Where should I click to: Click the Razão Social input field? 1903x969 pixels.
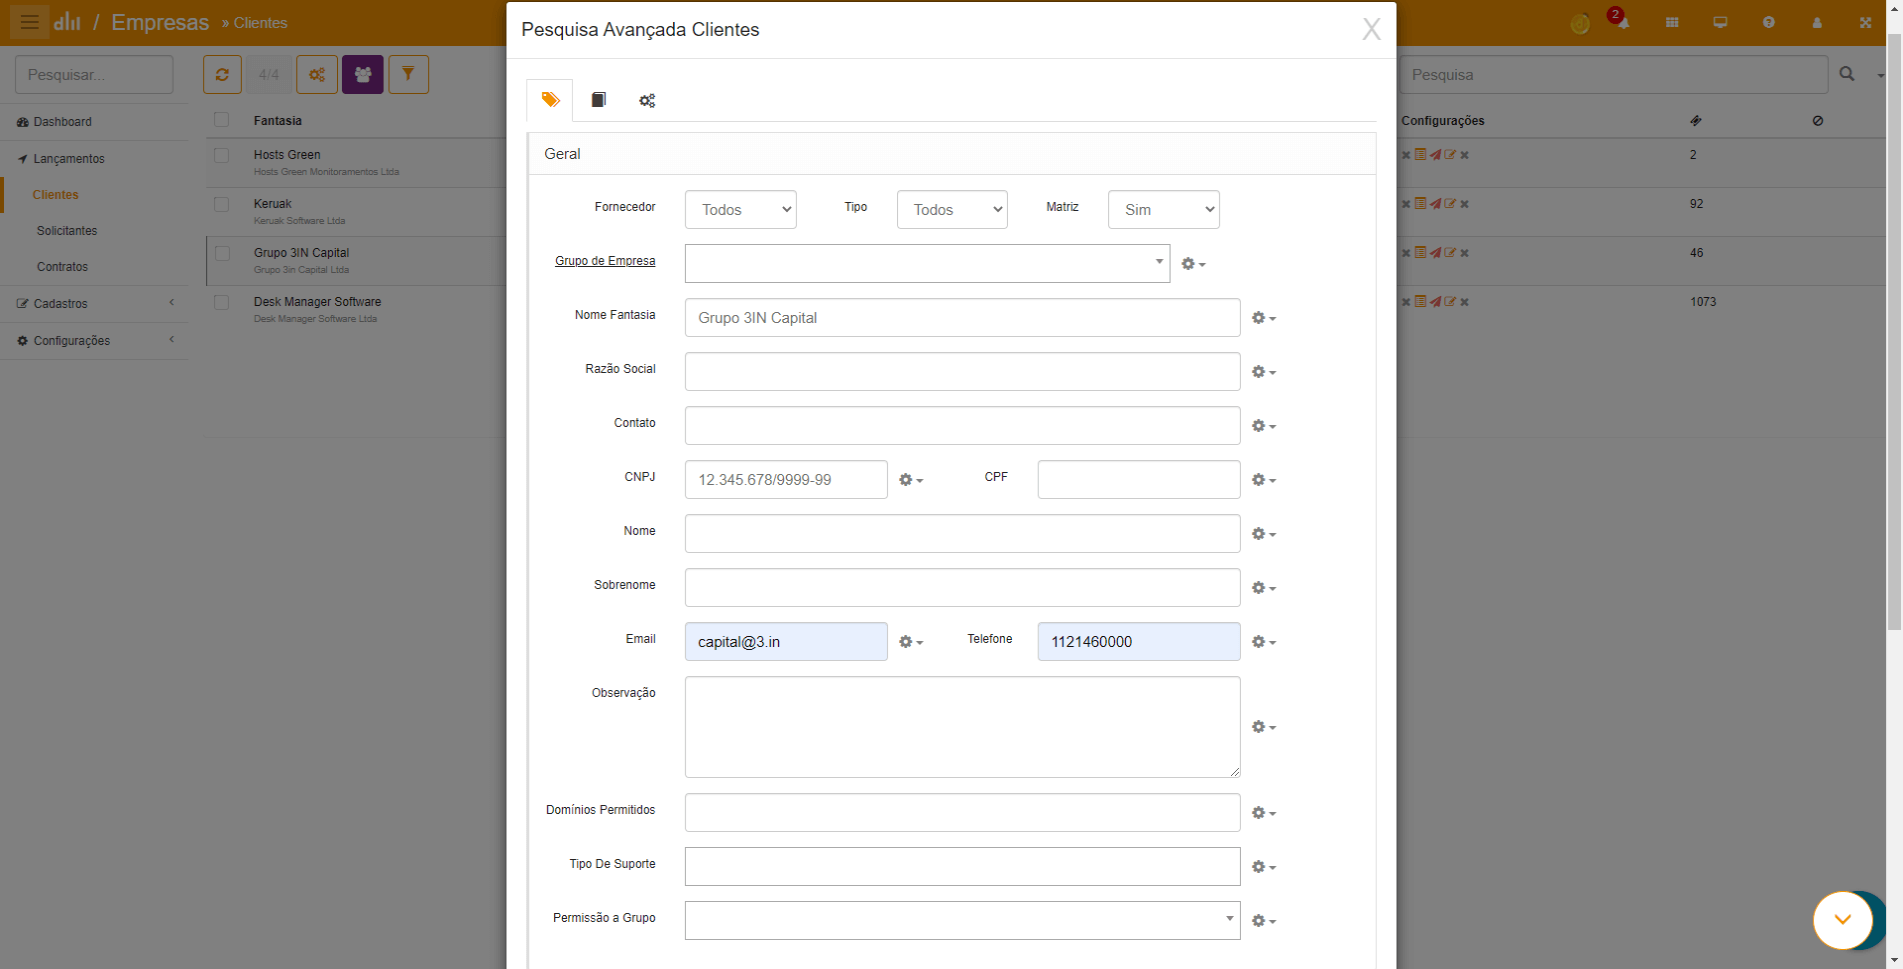point(962,372)
